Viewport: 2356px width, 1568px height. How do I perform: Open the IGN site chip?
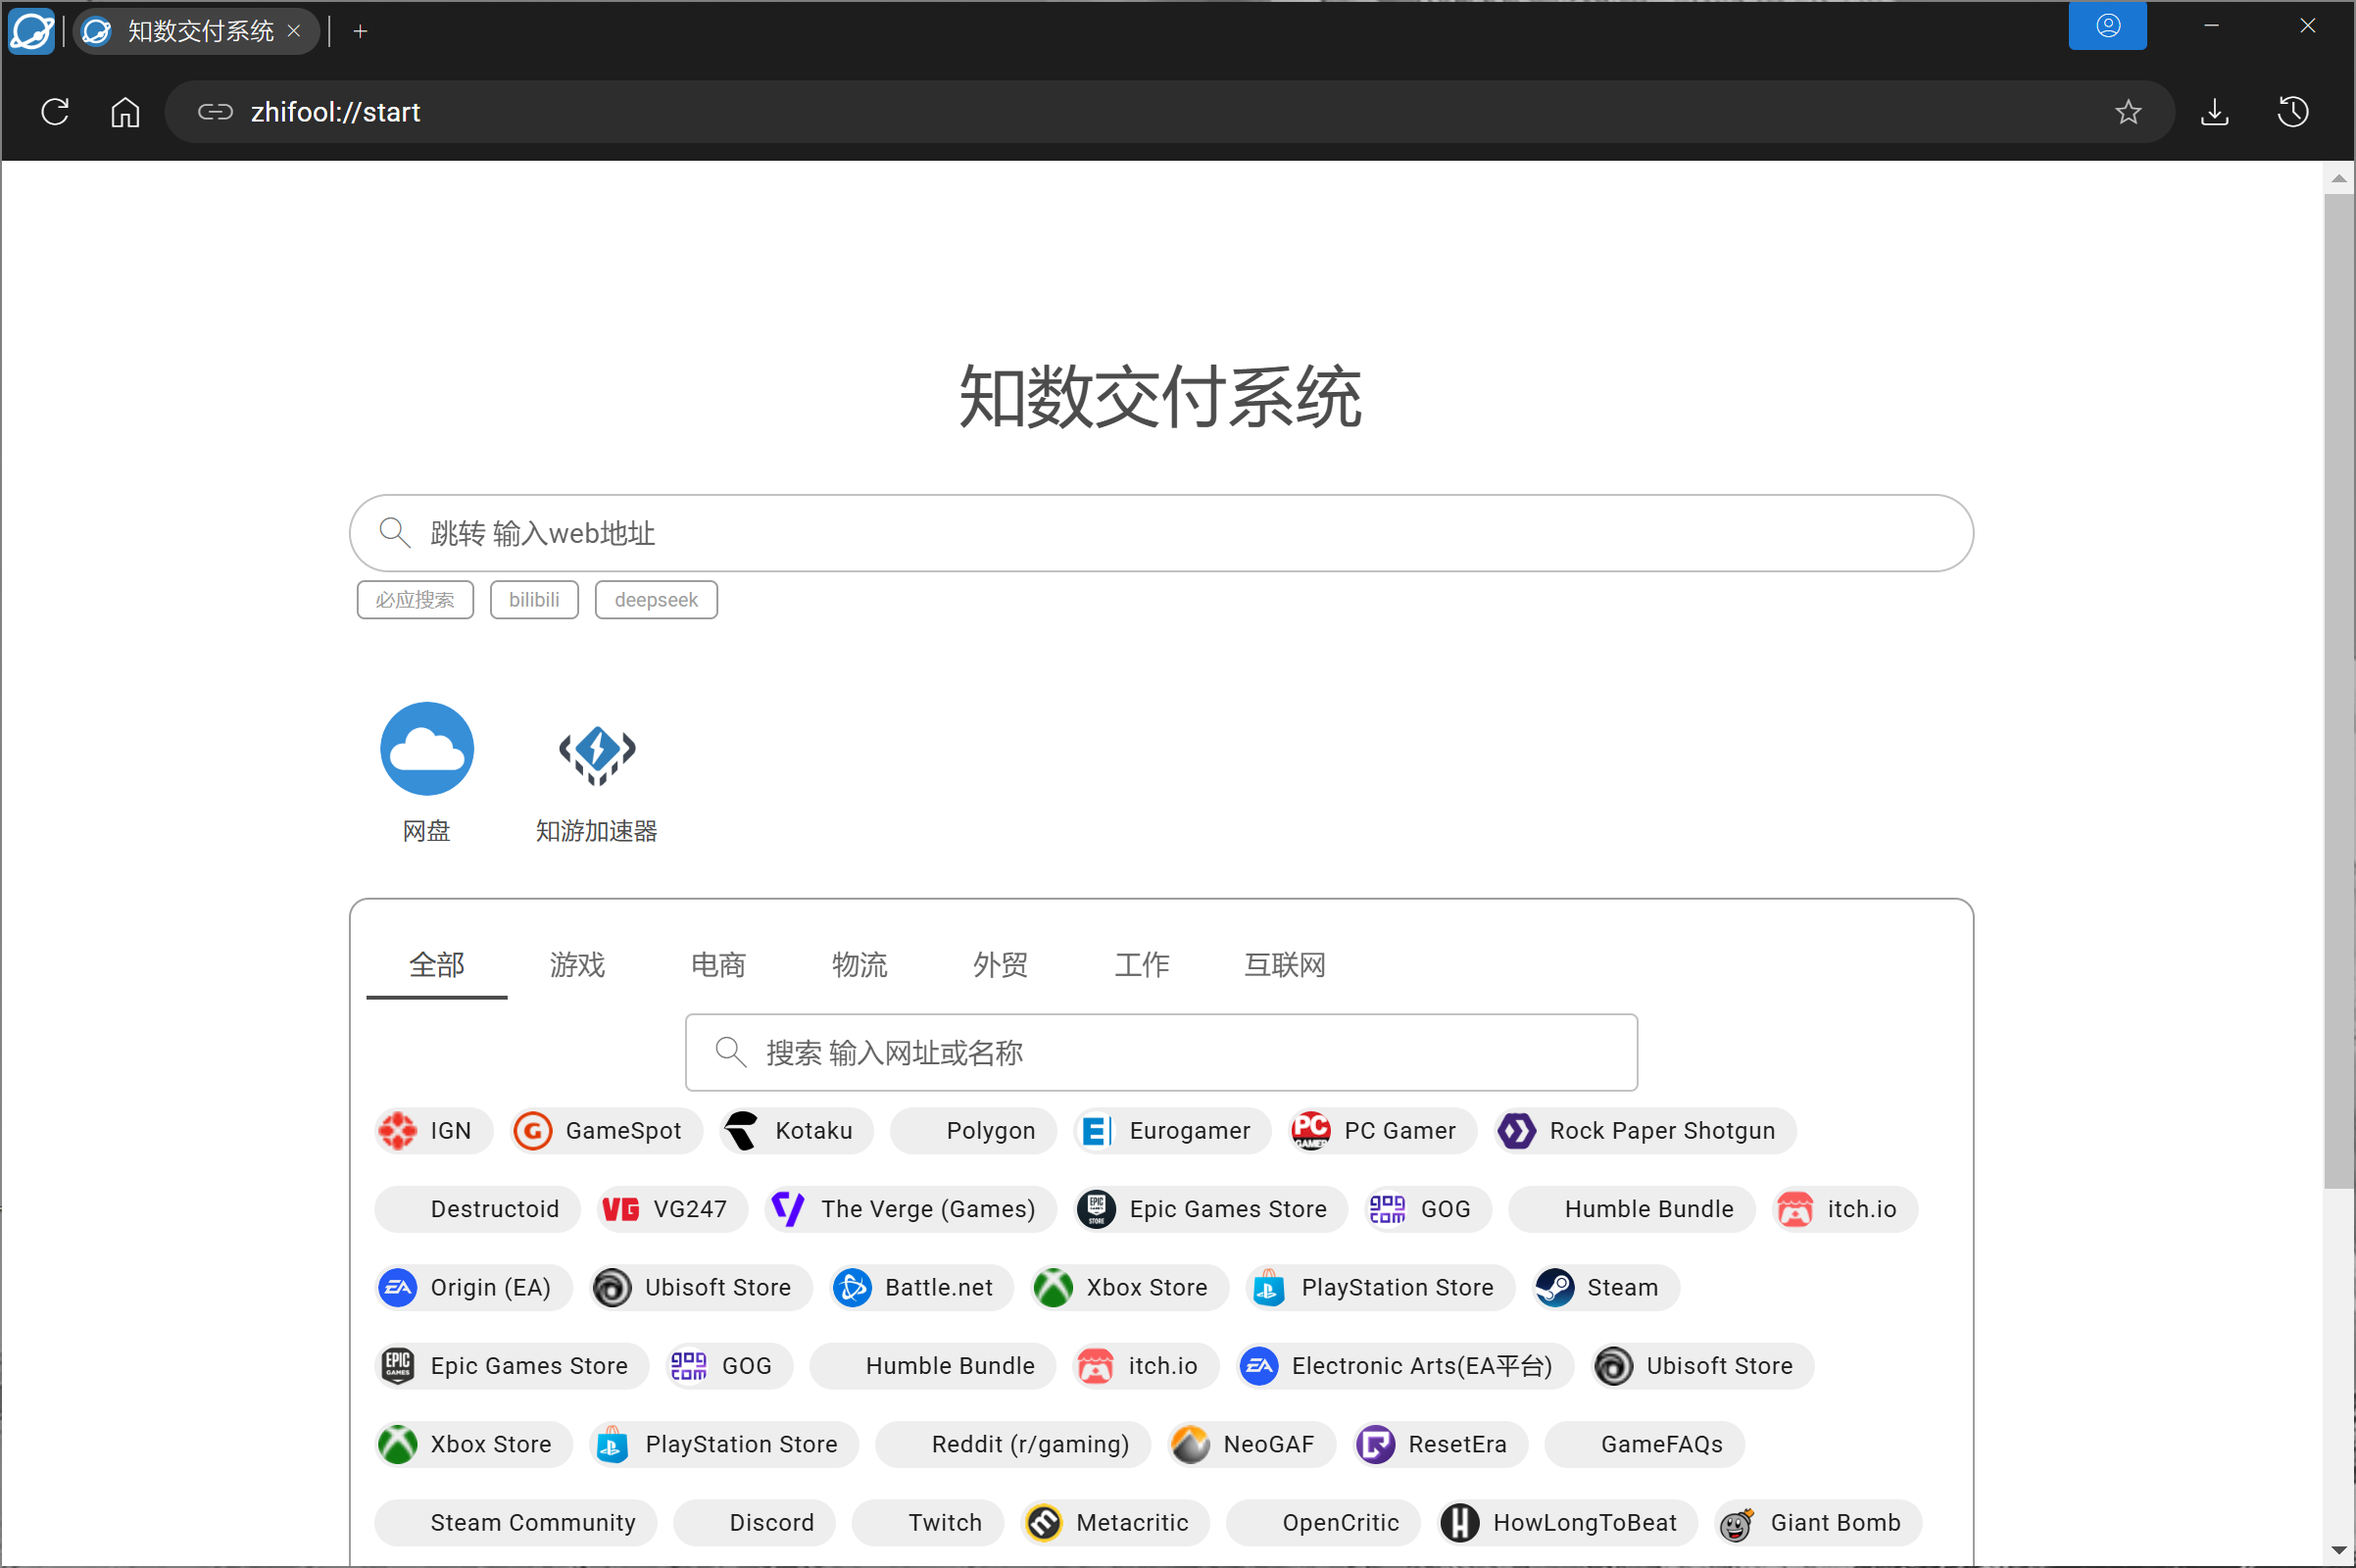(433, 1131)
